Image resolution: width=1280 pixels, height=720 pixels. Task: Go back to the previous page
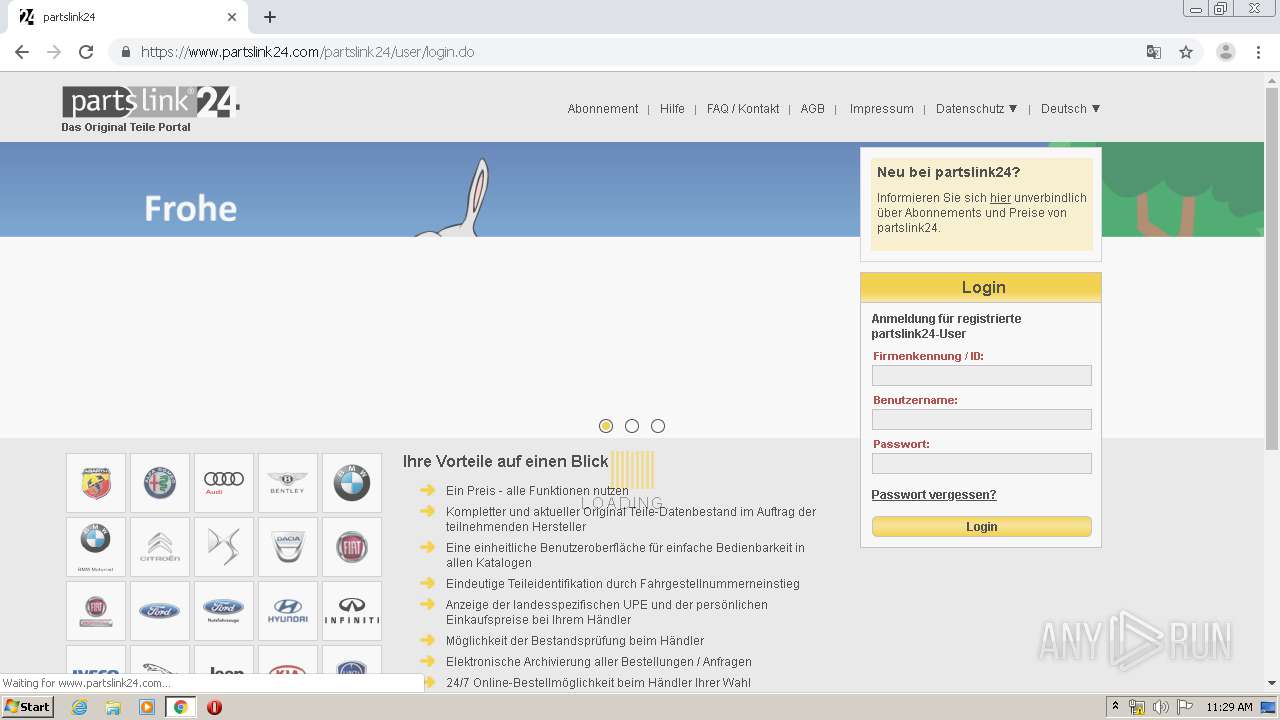pyautogui.click(x=22, y=52)
